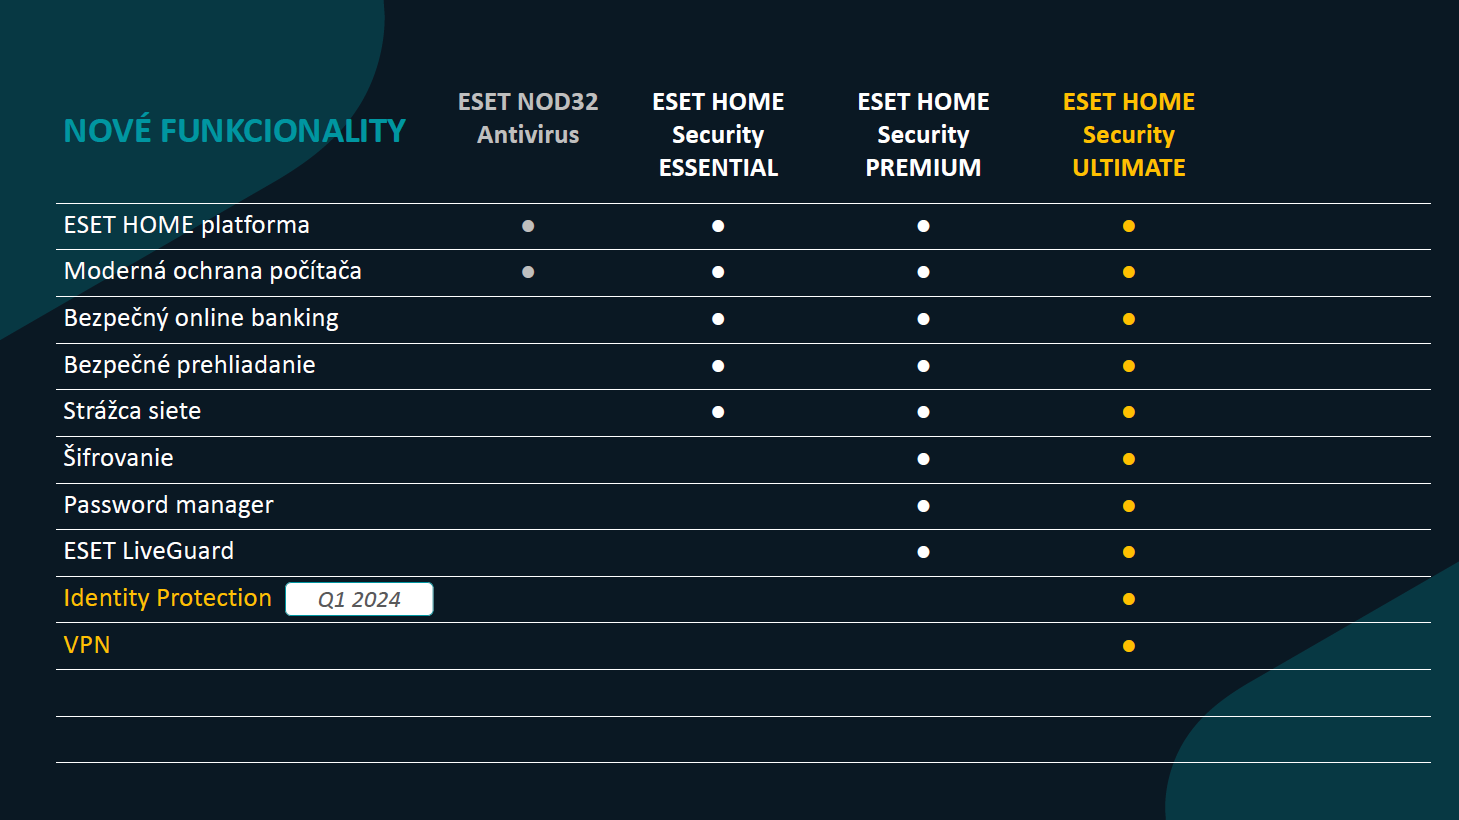The image size is (1459, 820).
Task: Click the 'Moderná ochrana počítača' row label
Action: (213, 271)
